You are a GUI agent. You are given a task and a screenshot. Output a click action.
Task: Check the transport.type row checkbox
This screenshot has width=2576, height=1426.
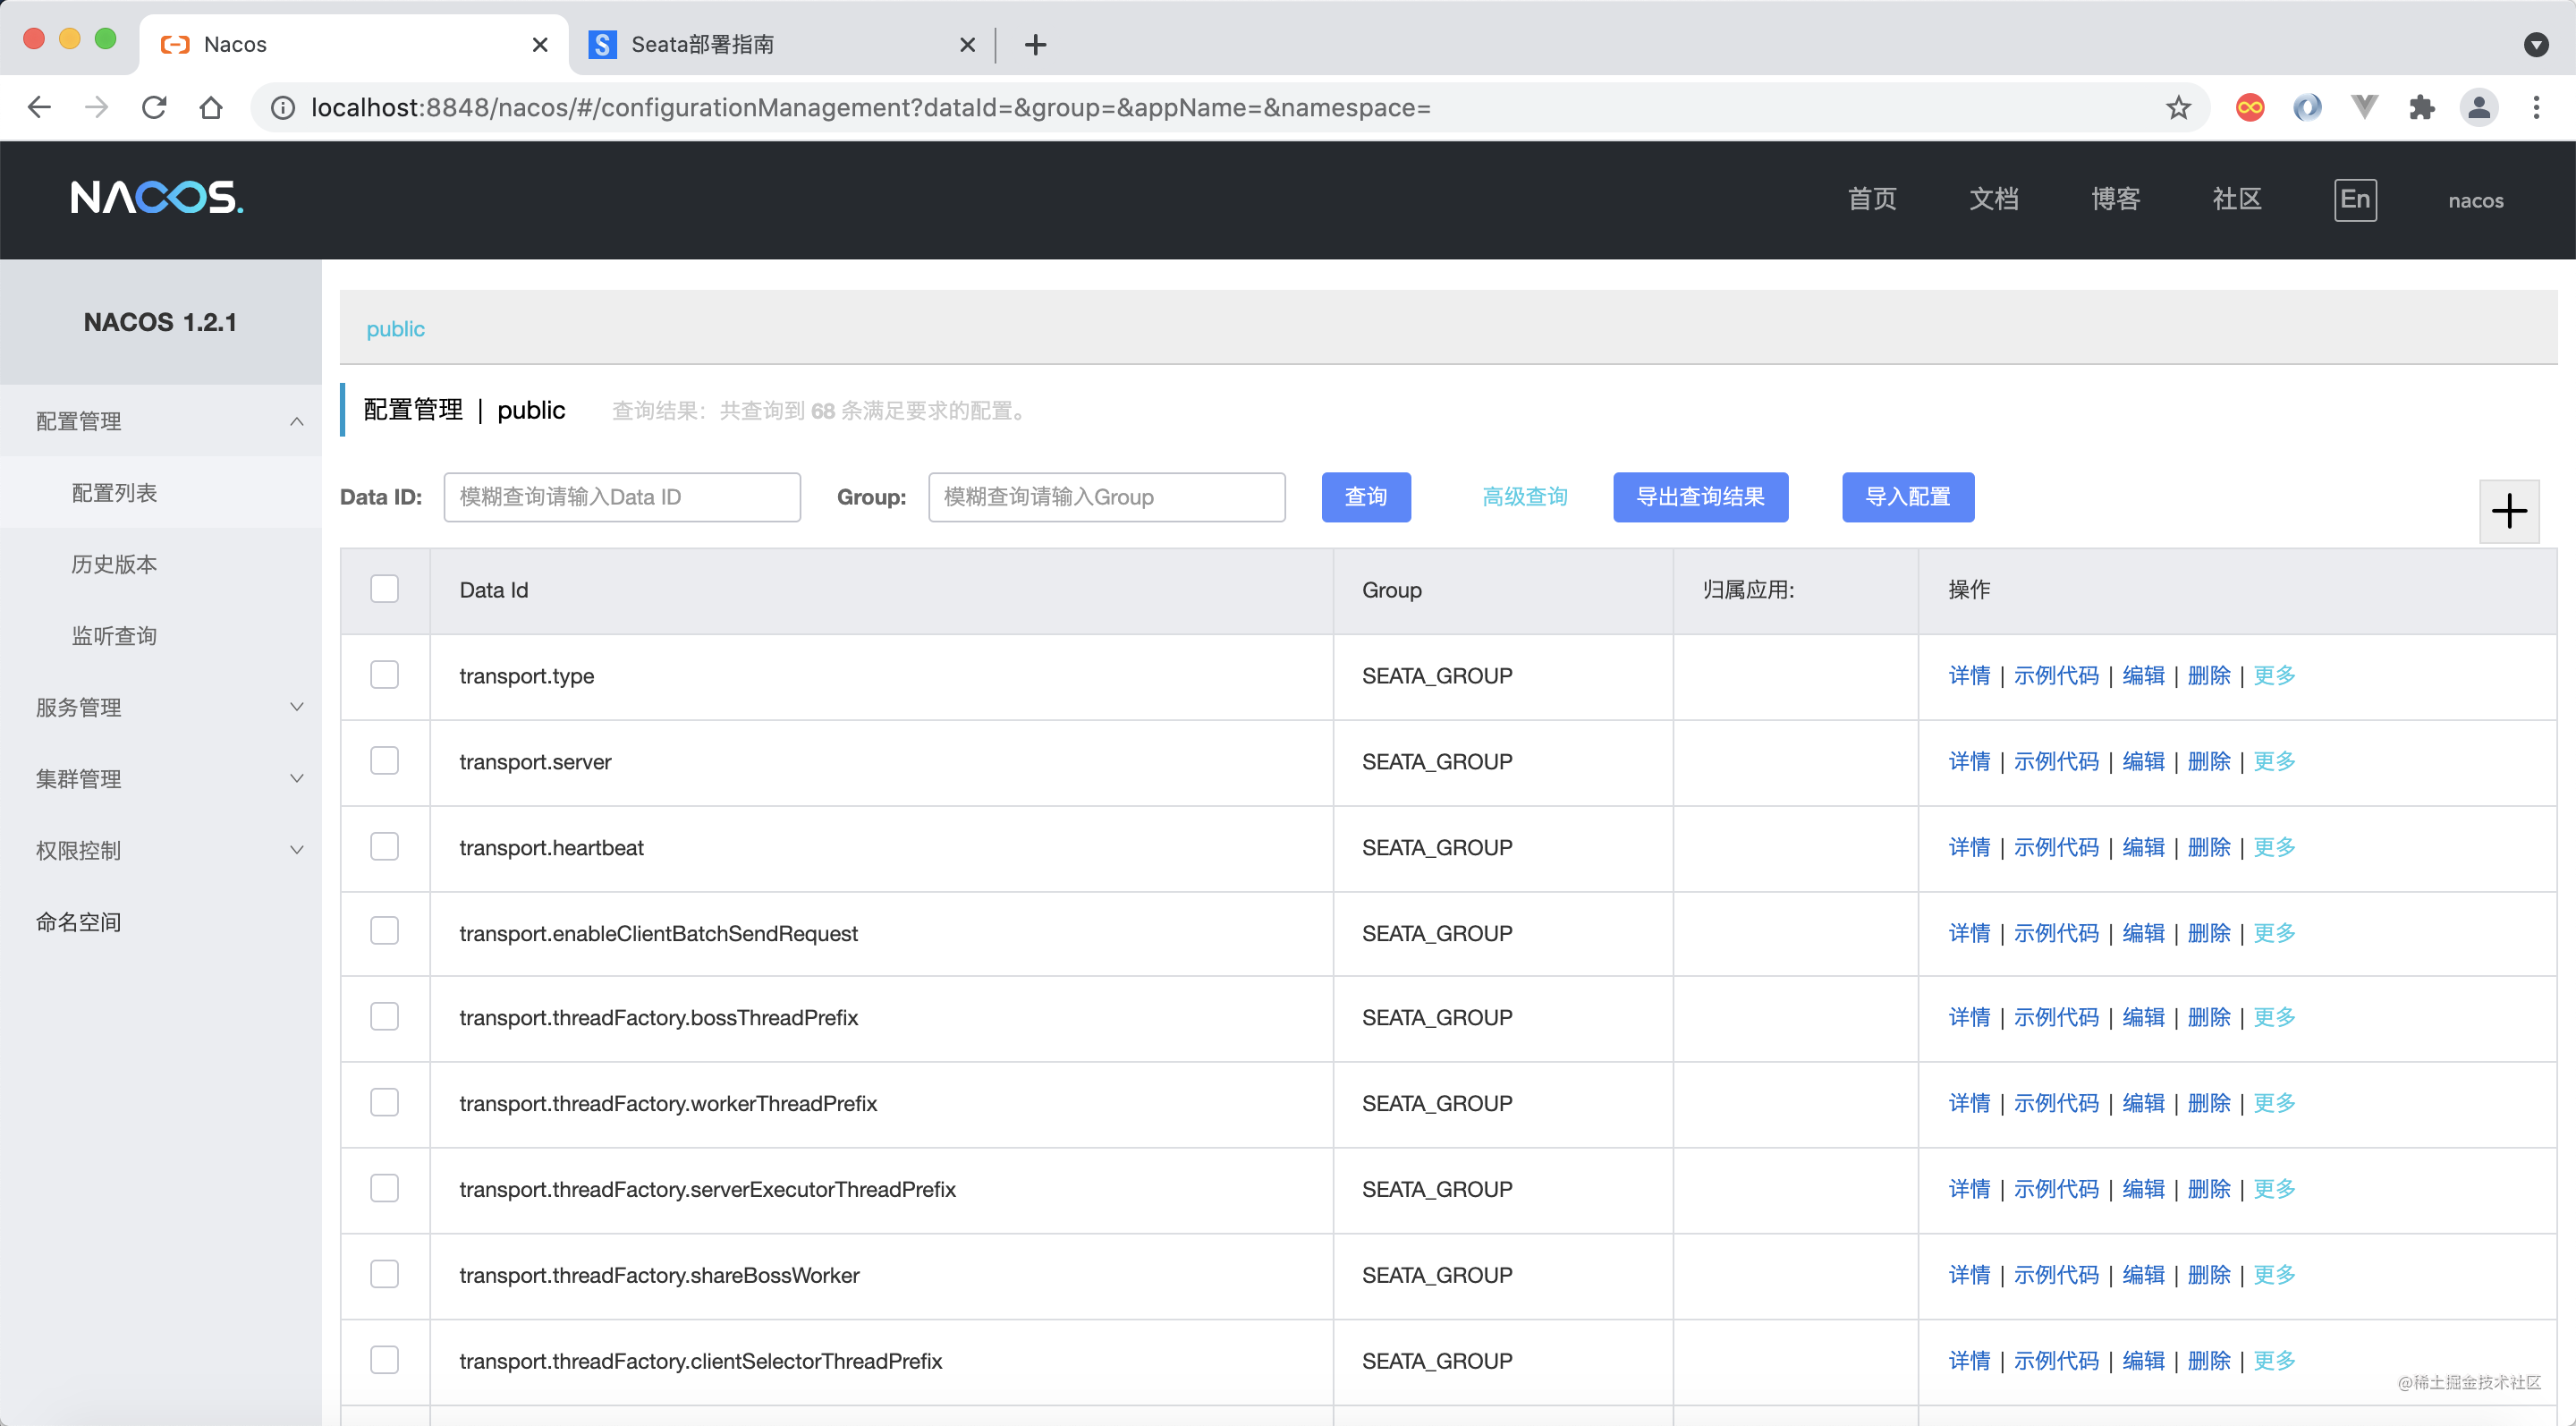click(384, 675)
